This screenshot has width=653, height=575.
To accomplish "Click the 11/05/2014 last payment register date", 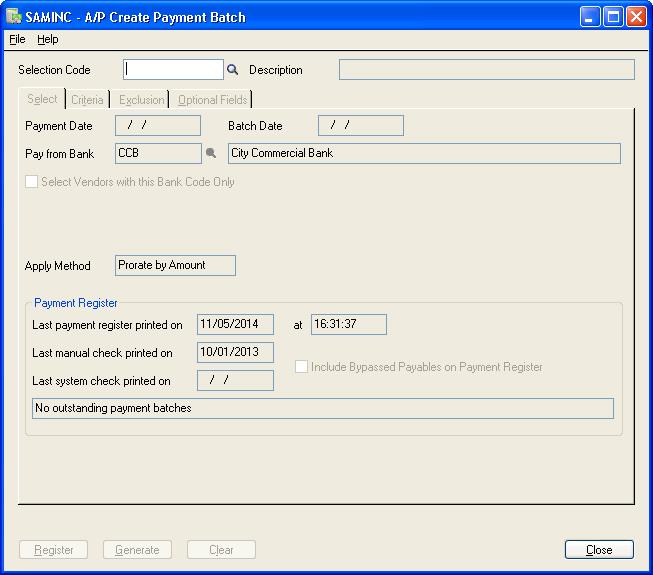I will click(235, 324).
